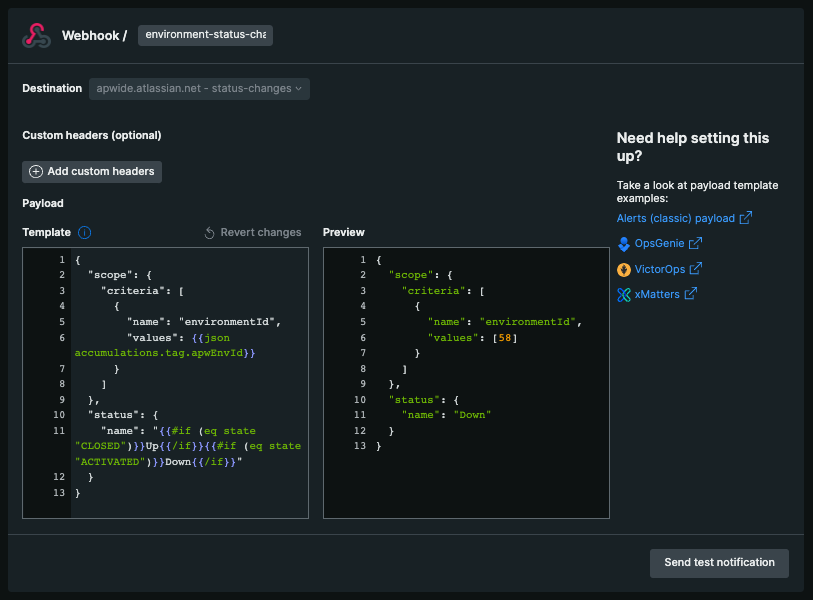Click the OpsGenie logo icon
The image size is (813, 600).
point(624,243)
